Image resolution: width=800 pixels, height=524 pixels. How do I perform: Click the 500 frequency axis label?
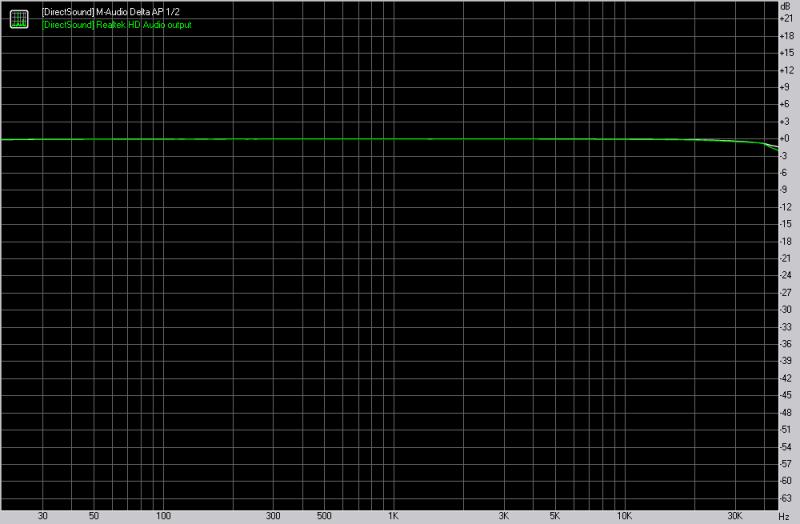(x=323, y=517)
